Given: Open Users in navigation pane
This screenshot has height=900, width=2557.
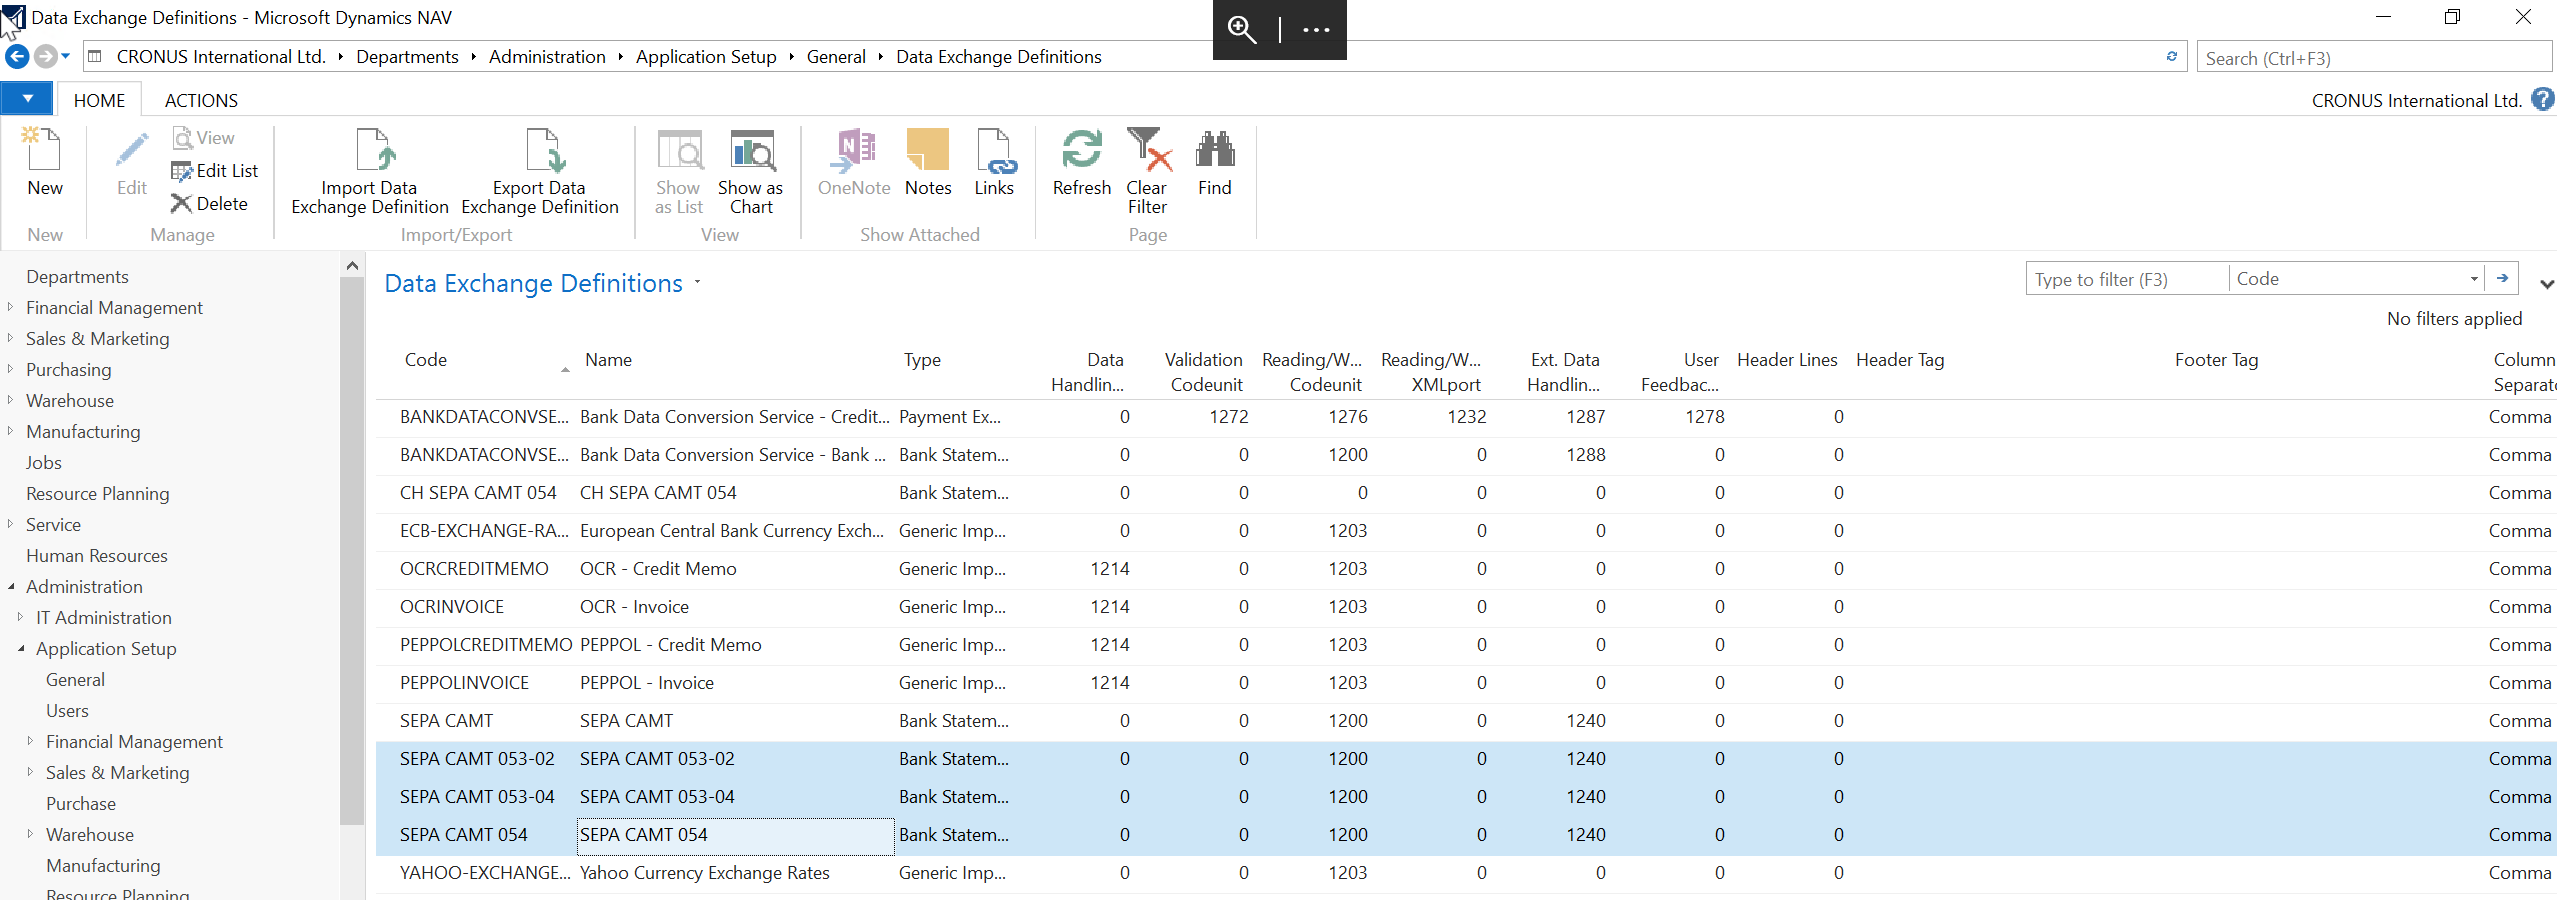Looking at the screenshot, I should [x=67, y=711].
